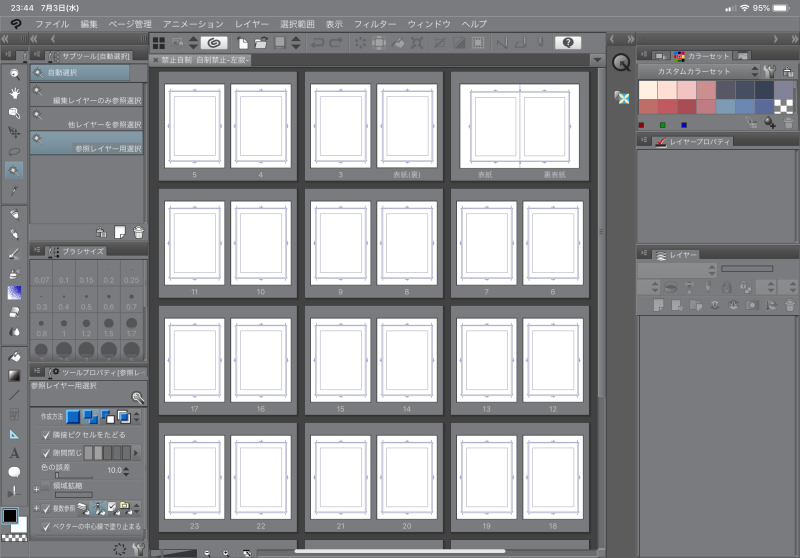
Task: Open canvas tab list dropdown arrow
Action: pyautogui.click(x=597, y=60)
